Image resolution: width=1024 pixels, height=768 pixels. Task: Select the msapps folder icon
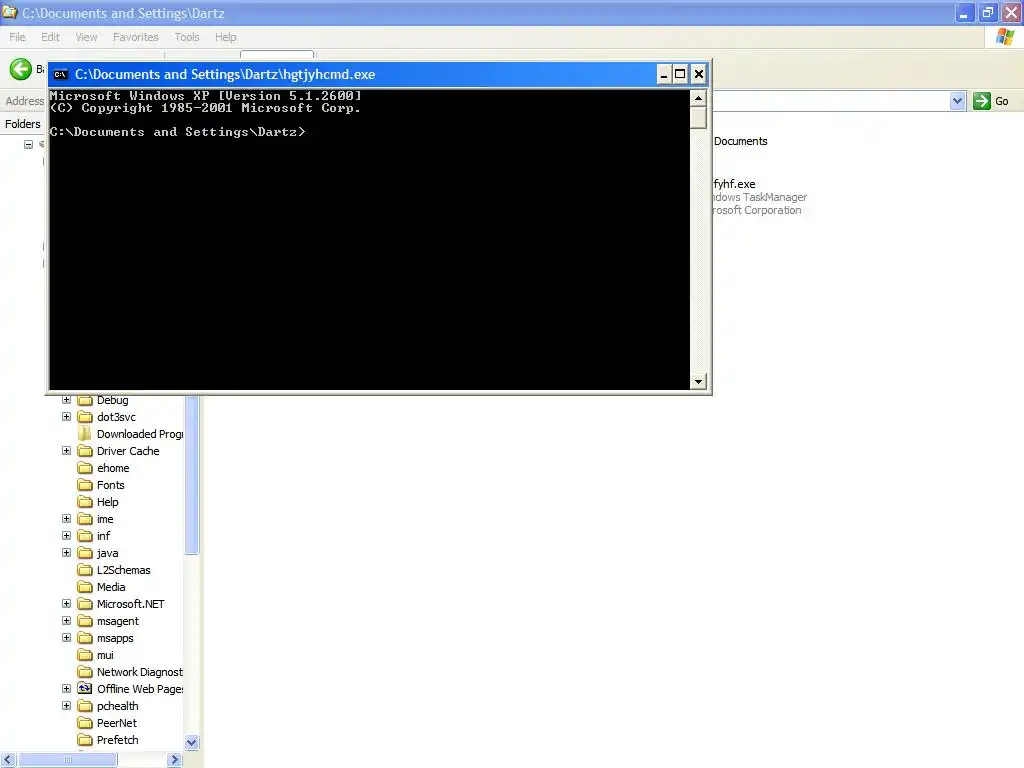(x=85, y=637)
